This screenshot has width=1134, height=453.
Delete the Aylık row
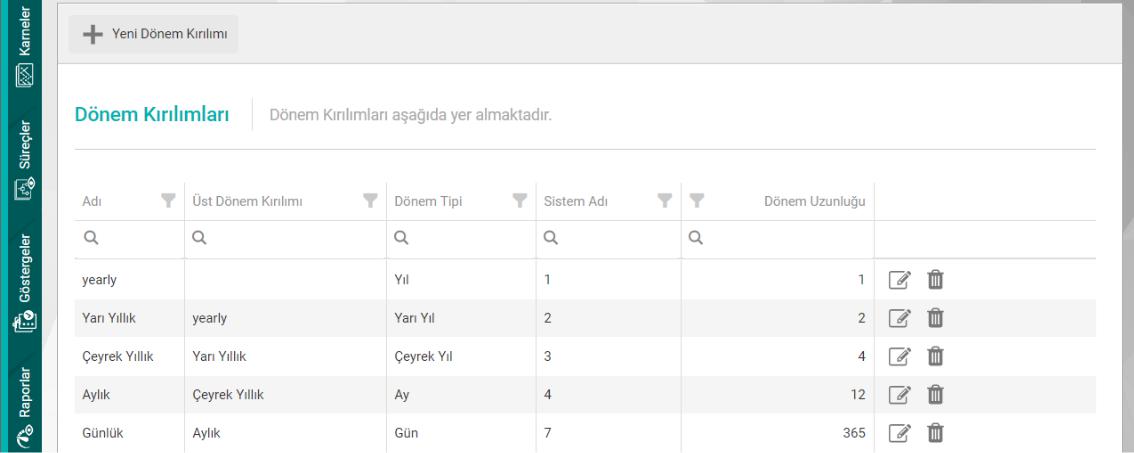936,395
